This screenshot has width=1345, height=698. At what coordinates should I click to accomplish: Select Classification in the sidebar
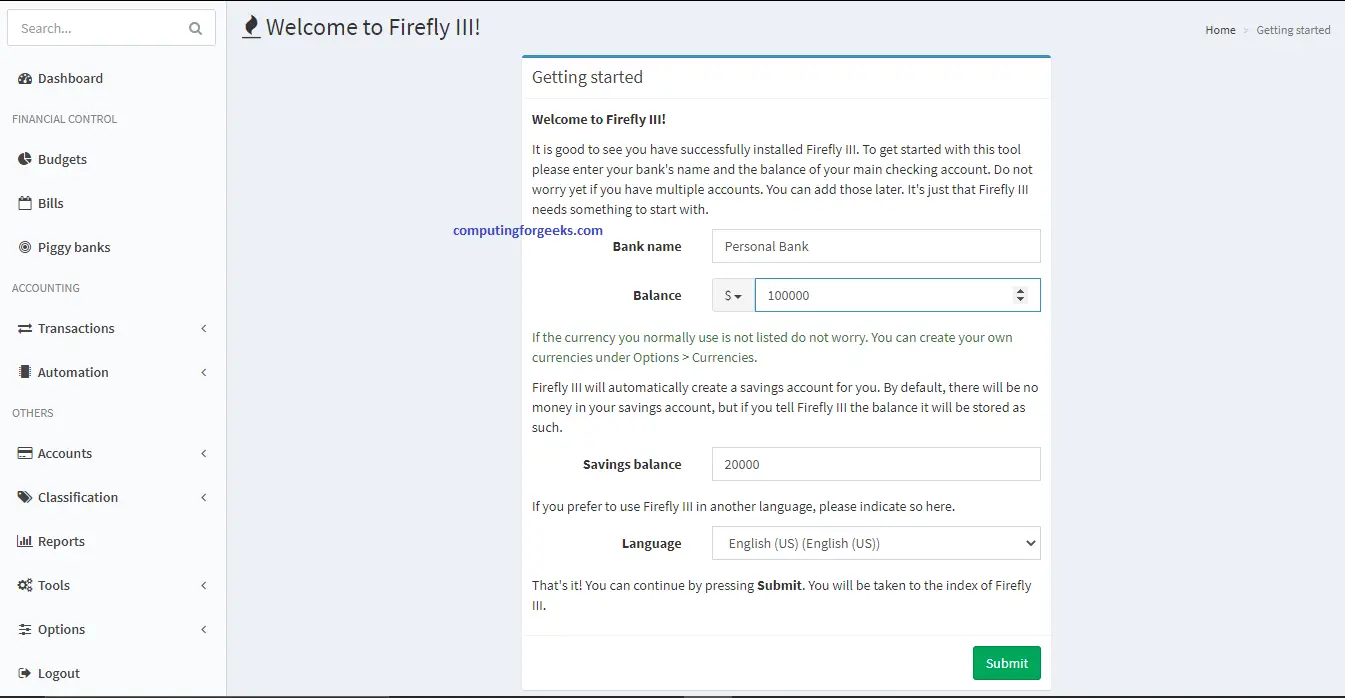pyautogui.click(x=77, y=497)
